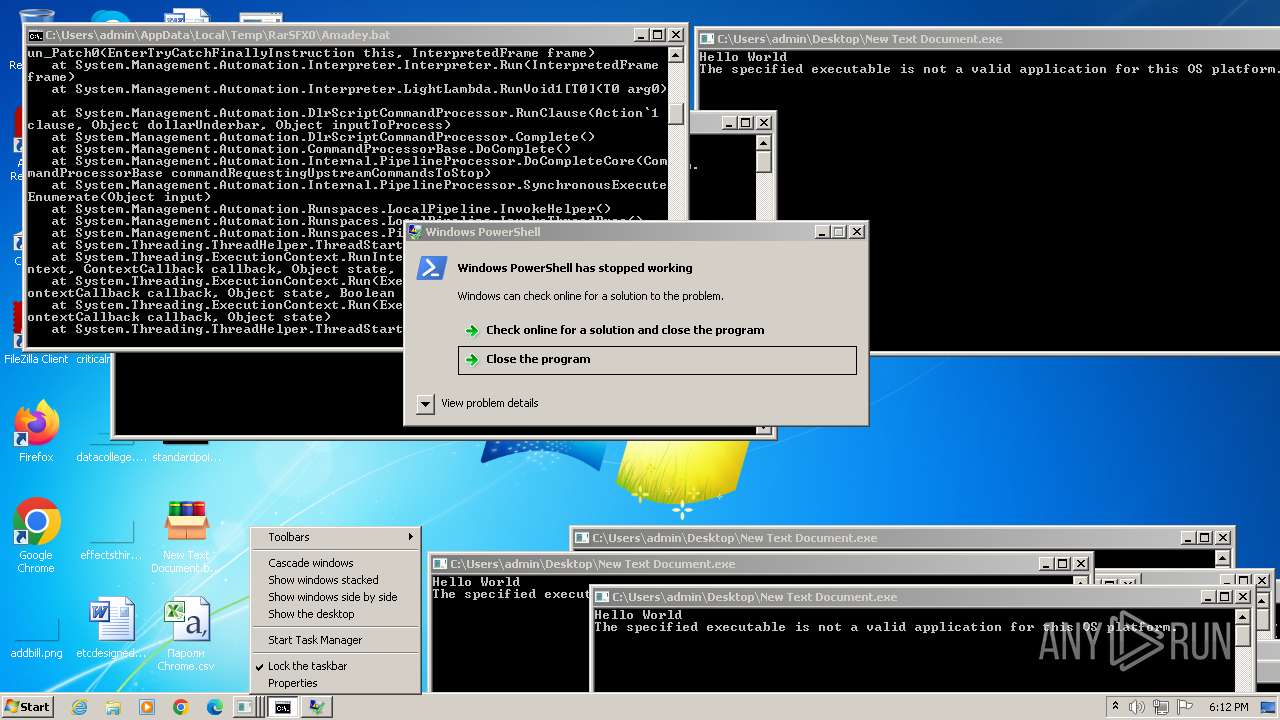
Task: Open the network tray icon
Action: (1162, 707)
